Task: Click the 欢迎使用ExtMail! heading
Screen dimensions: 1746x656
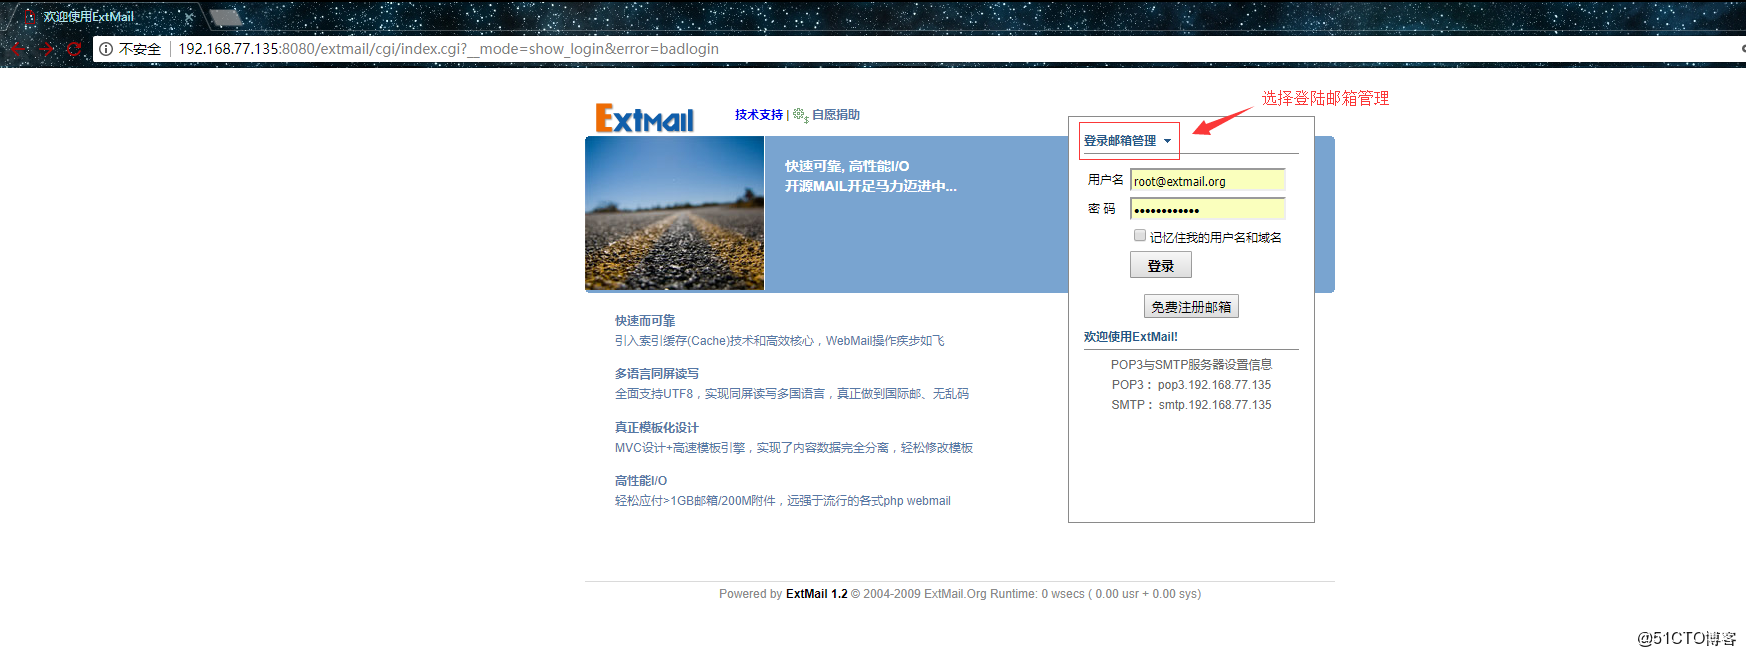Action: tap(1131, 337)
